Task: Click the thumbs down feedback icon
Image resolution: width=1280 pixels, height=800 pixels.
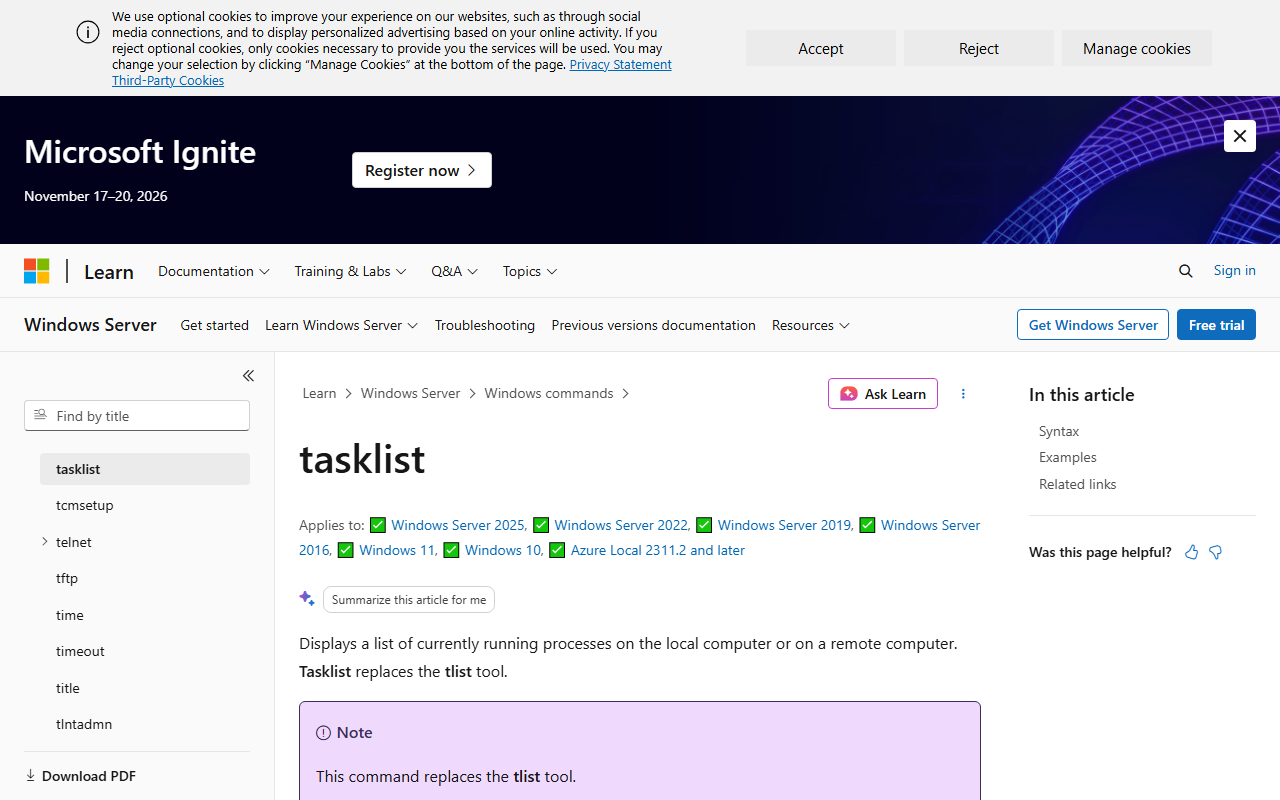Action: pos(1216,552)
